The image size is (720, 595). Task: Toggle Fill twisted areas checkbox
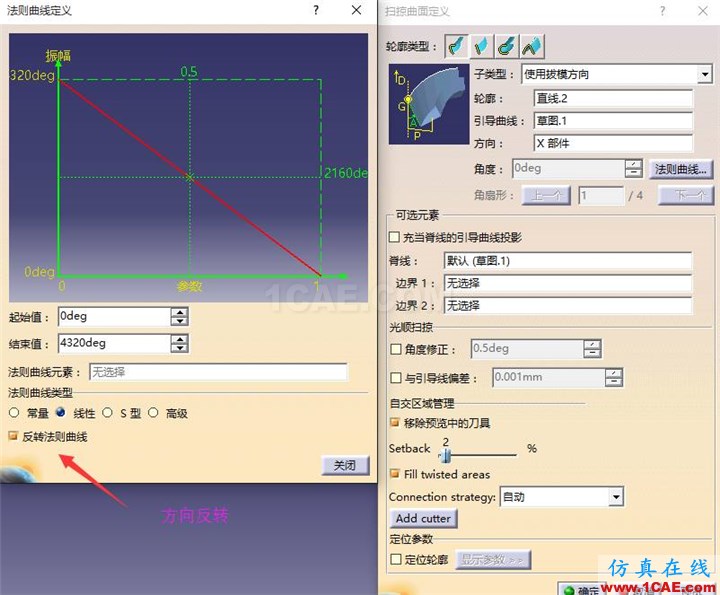pyautogui.click(x=394, y=473)
